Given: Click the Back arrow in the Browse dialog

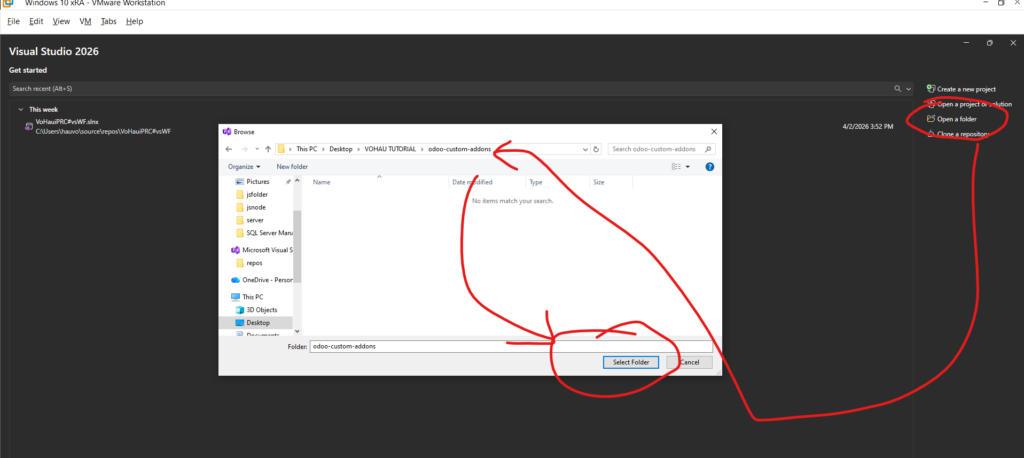Looking at the screenshot, I should pyautogui.click(x=229, y=149).
